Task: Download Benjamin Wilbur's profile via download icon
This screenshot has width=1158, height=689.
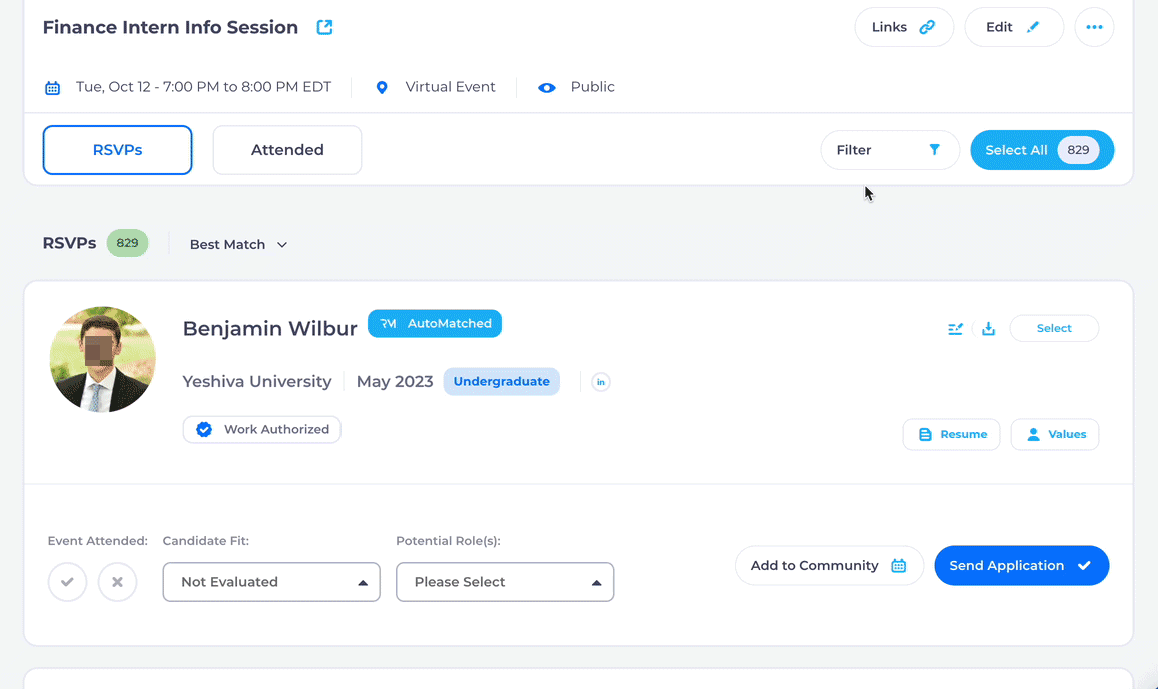Action: [988, 329]
